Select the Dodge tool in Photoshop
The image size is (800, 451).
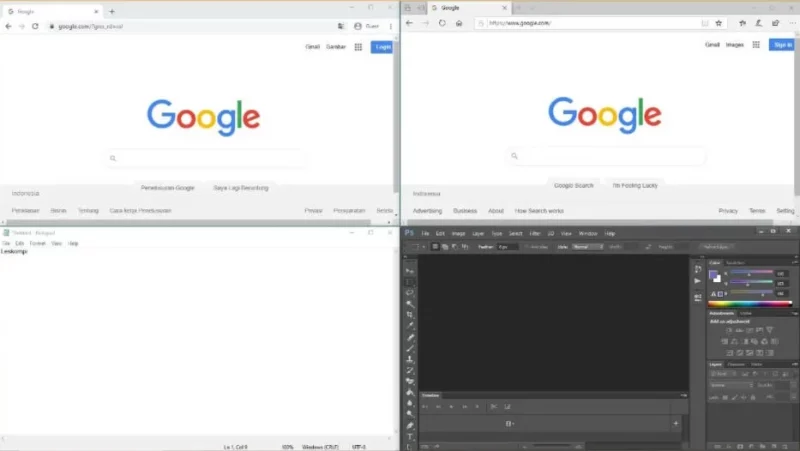[410, 414]
